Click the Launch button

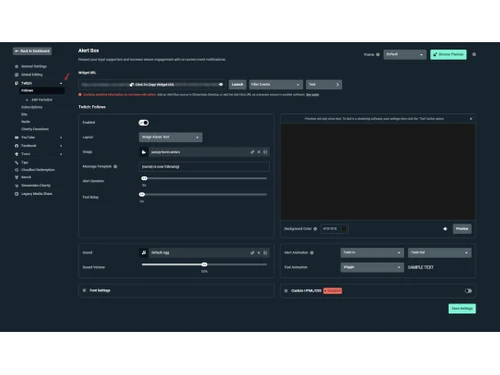[x=237, y=85]
